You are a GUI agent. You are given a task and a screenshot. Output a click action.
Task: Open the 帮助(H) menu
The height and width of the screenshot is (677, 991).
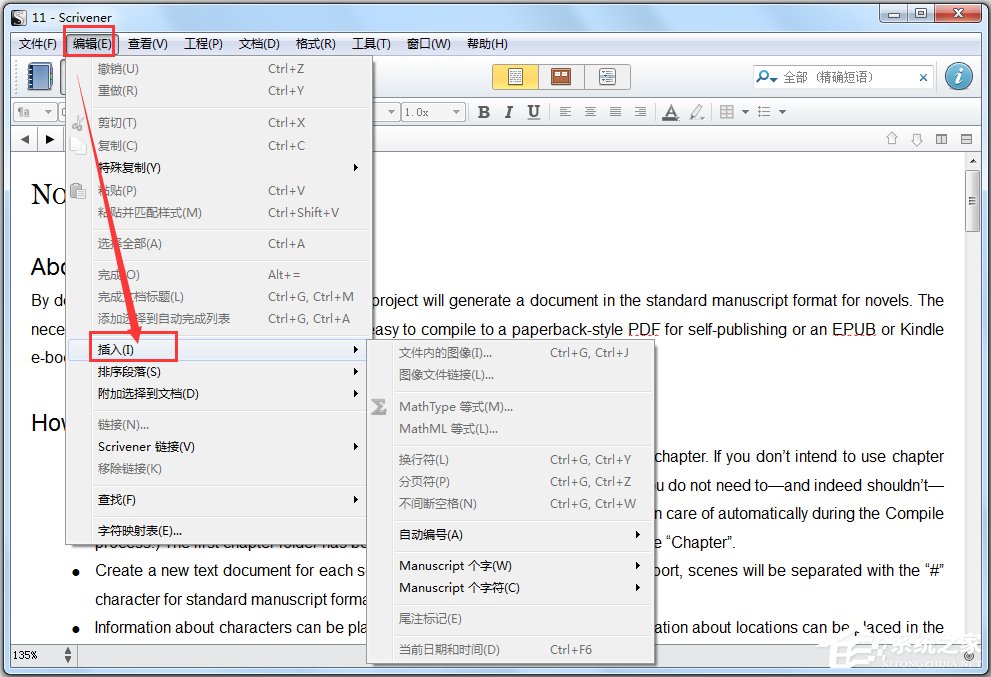point(487,44)
